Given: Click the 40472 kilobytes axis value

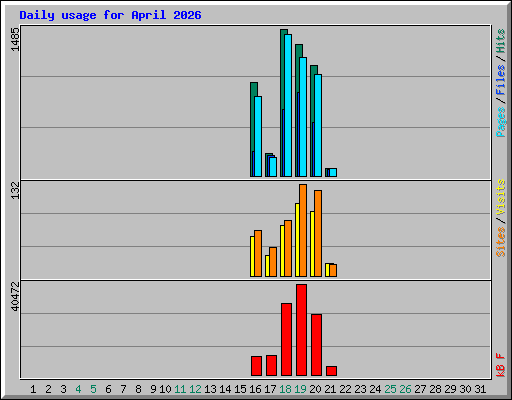Looking at the screenshot, I should (x=15, y=296).
